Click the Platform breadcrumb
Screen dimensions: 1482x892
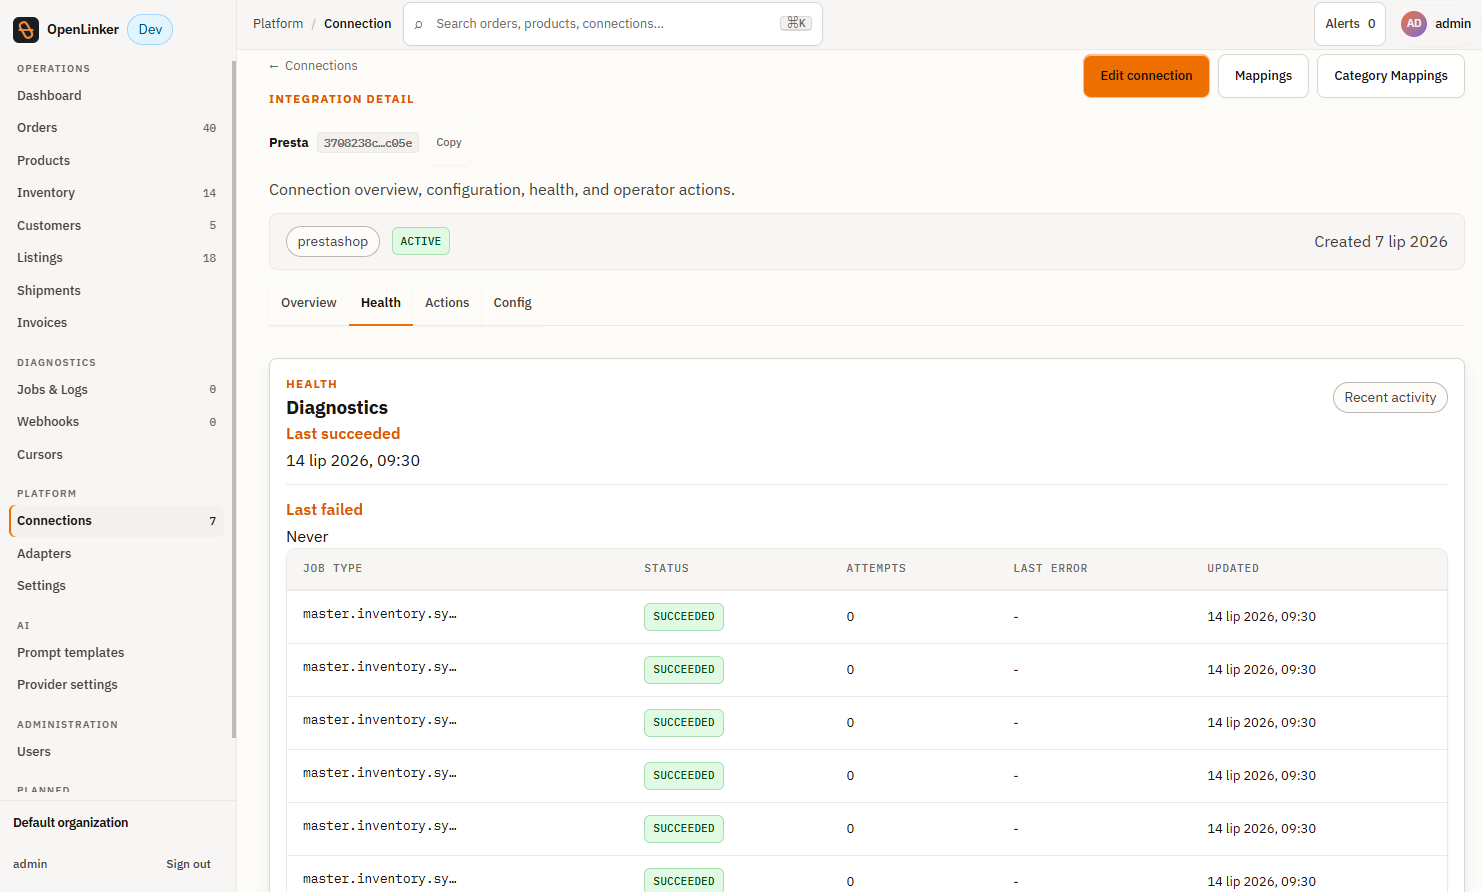pyautogui.click(x=278, y=24)
